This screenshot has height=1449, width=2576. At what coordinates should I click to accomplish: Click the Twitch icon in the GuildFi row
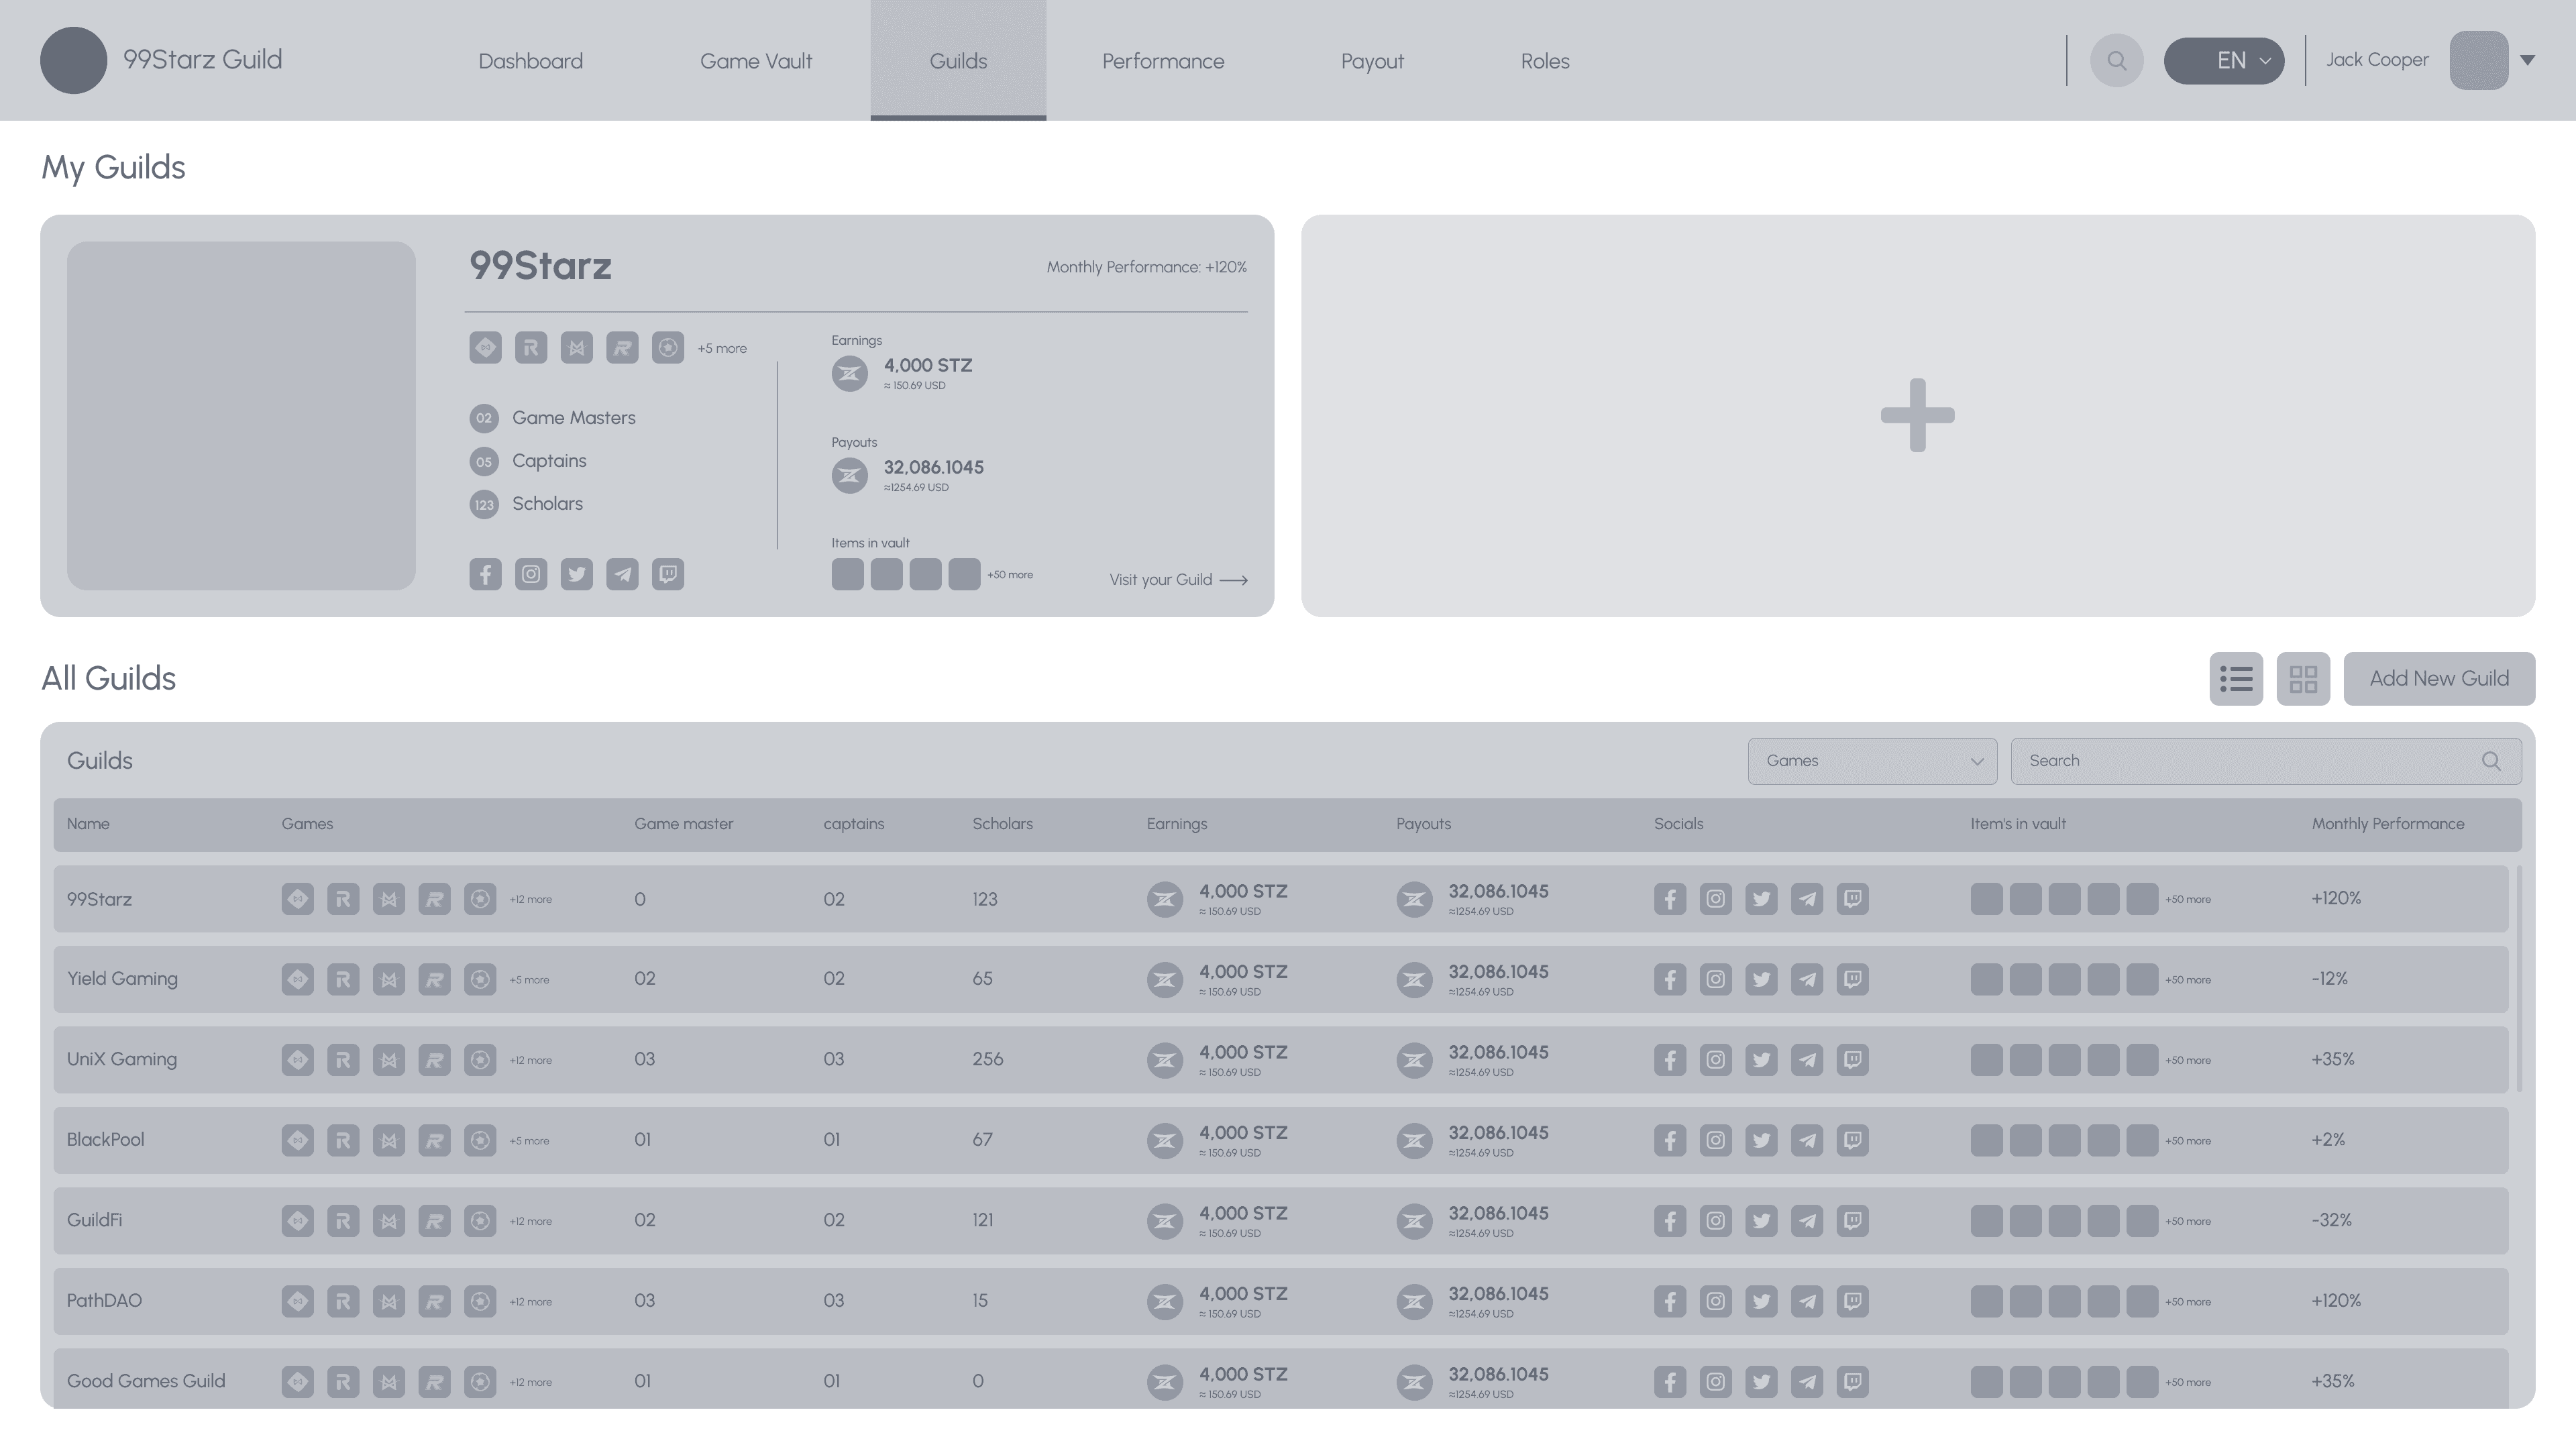click(x=1853, y=1221)
